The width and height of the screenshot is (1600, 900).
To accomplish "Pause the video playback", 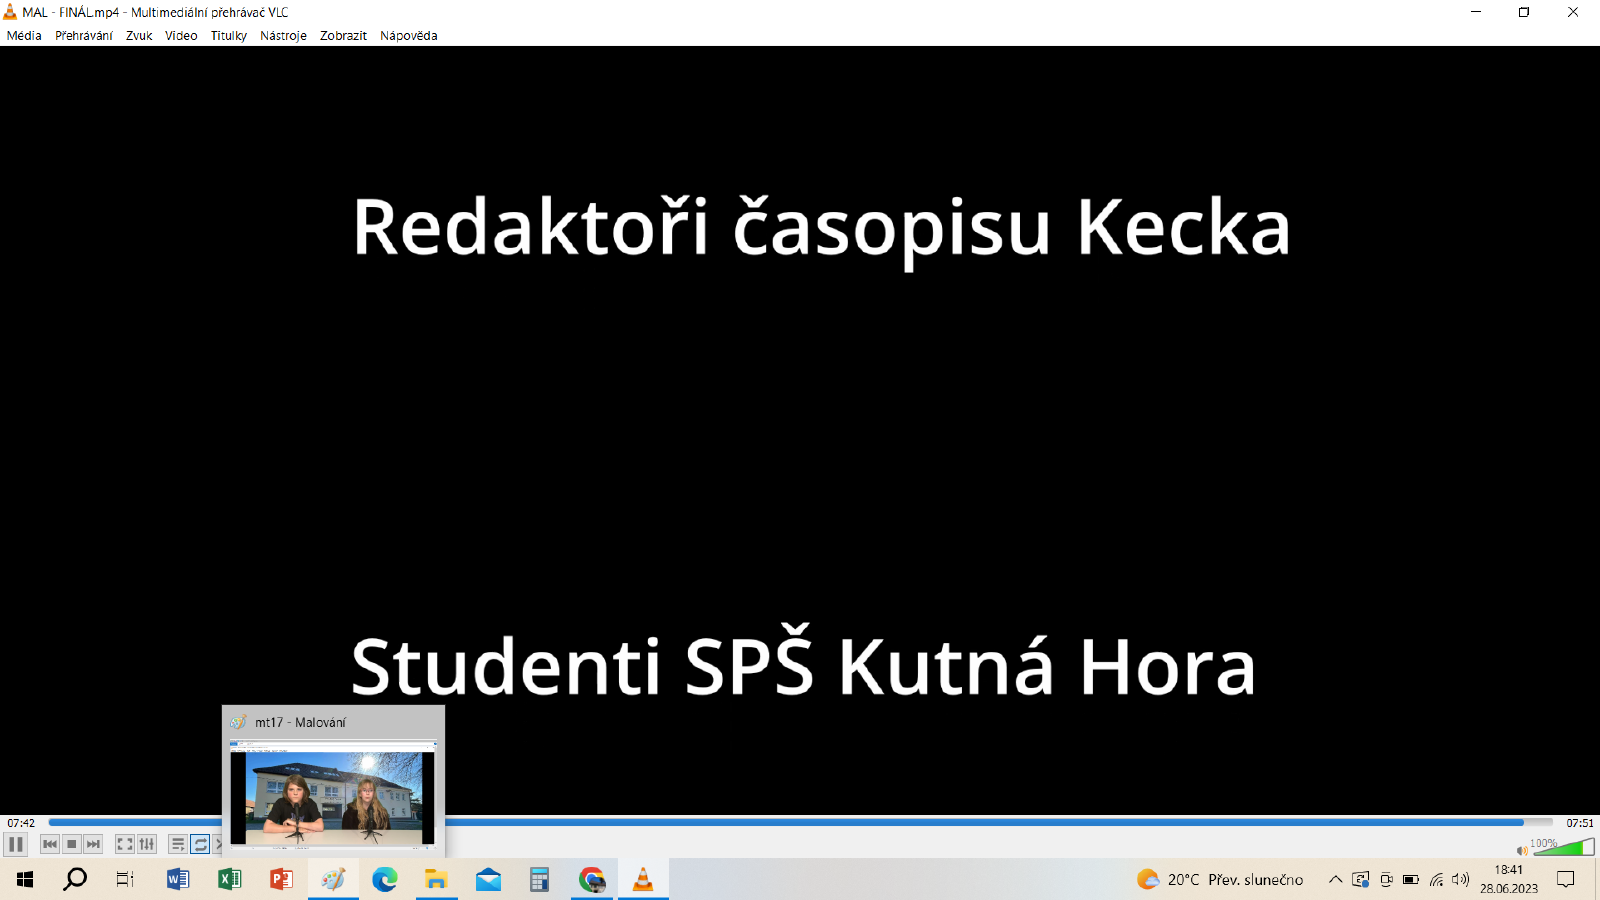I will pyautogui.click(x=16, y=844).
